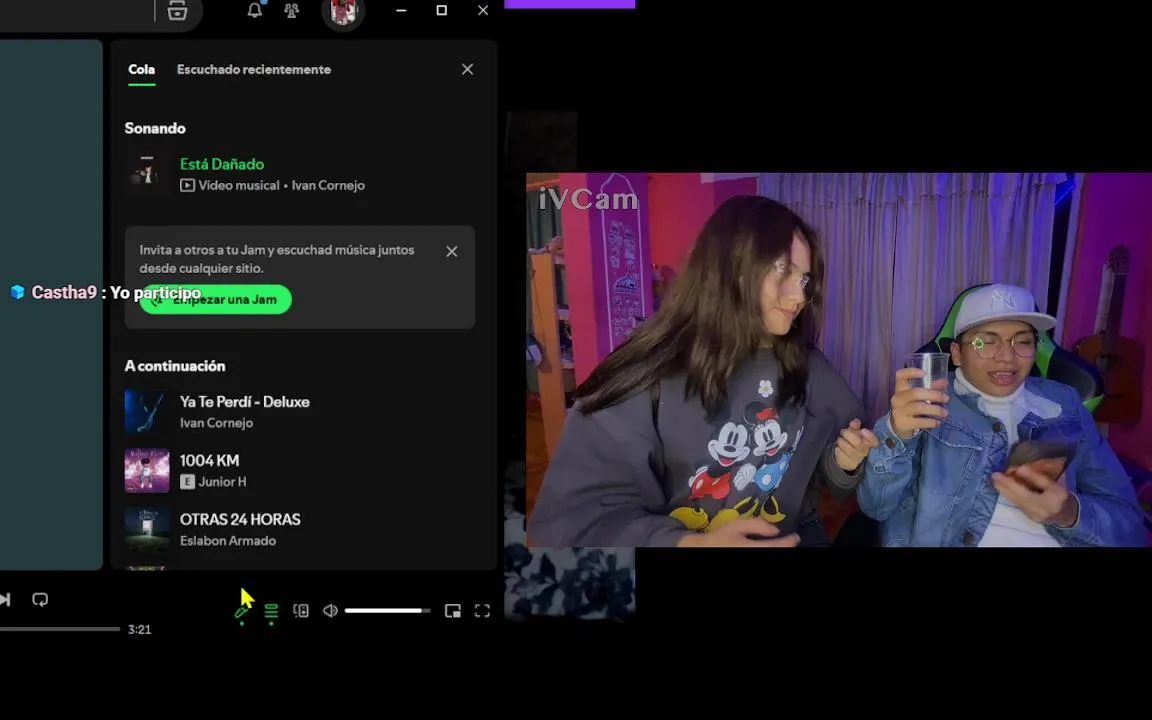Maximize the Spotify window
Viewport: 1152px width, 720px height.
tap(442, 10)
